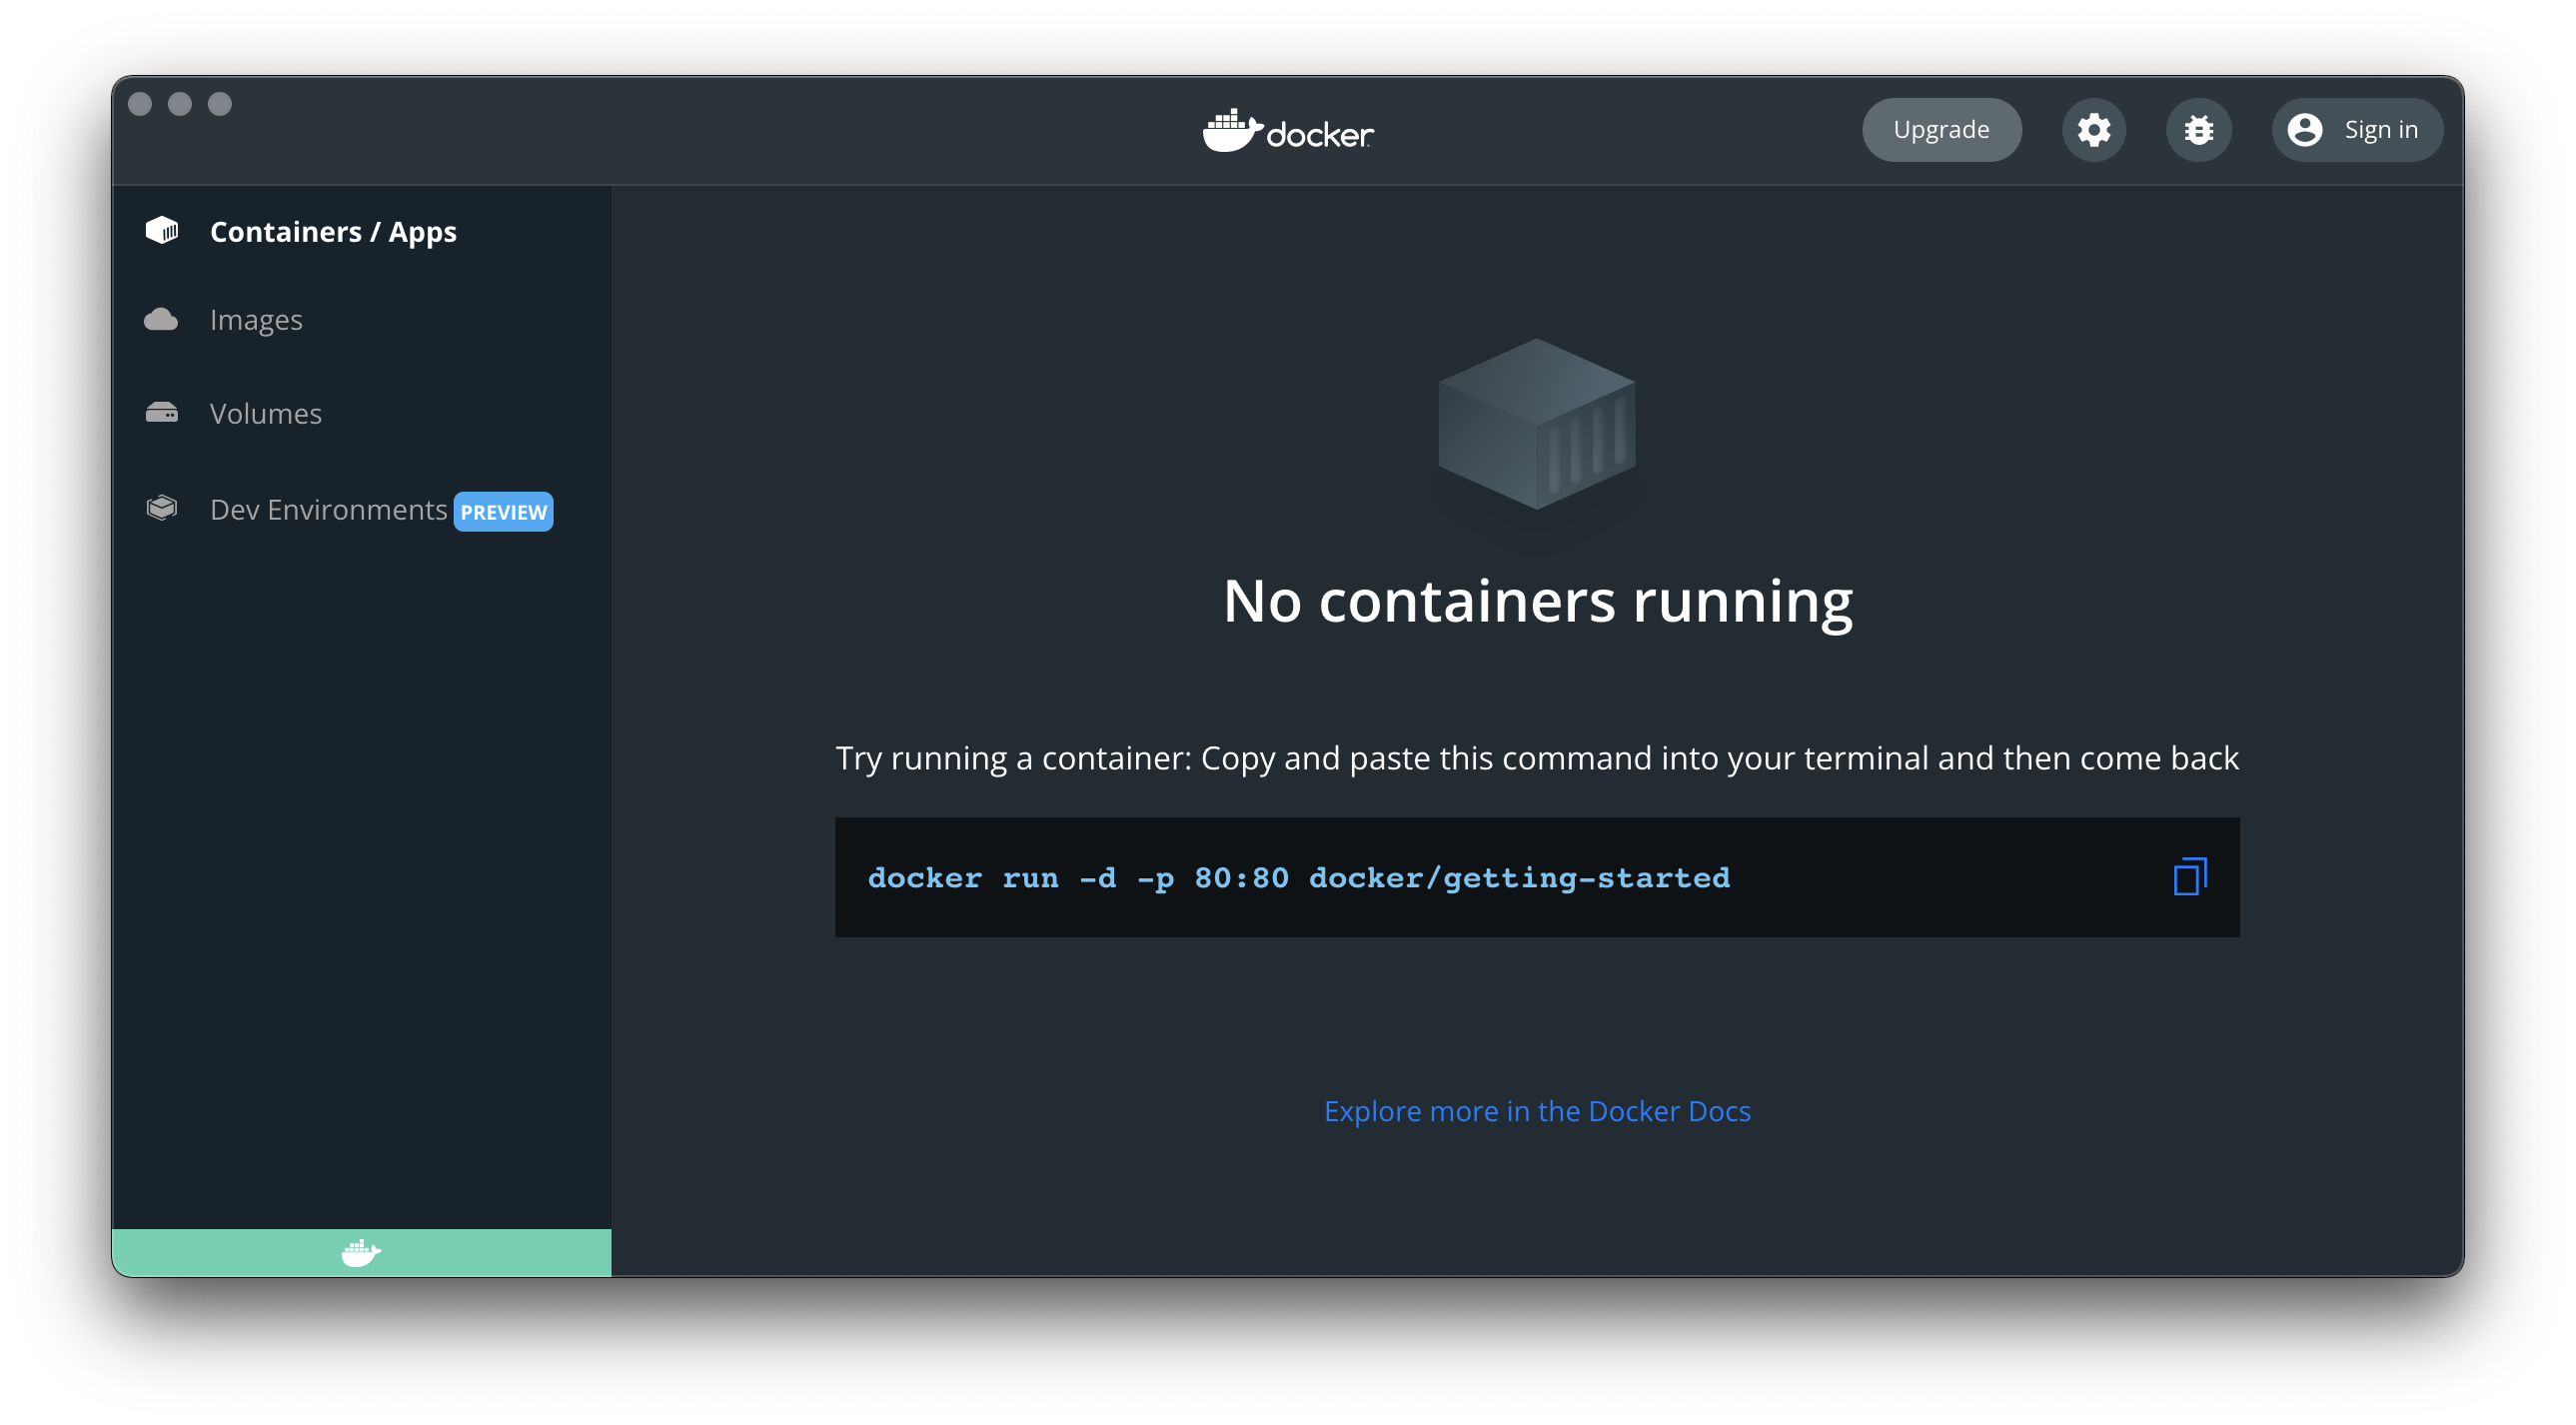
Task: Click the Dev Environments sidebar icon
Action: [x=162, y=508]
